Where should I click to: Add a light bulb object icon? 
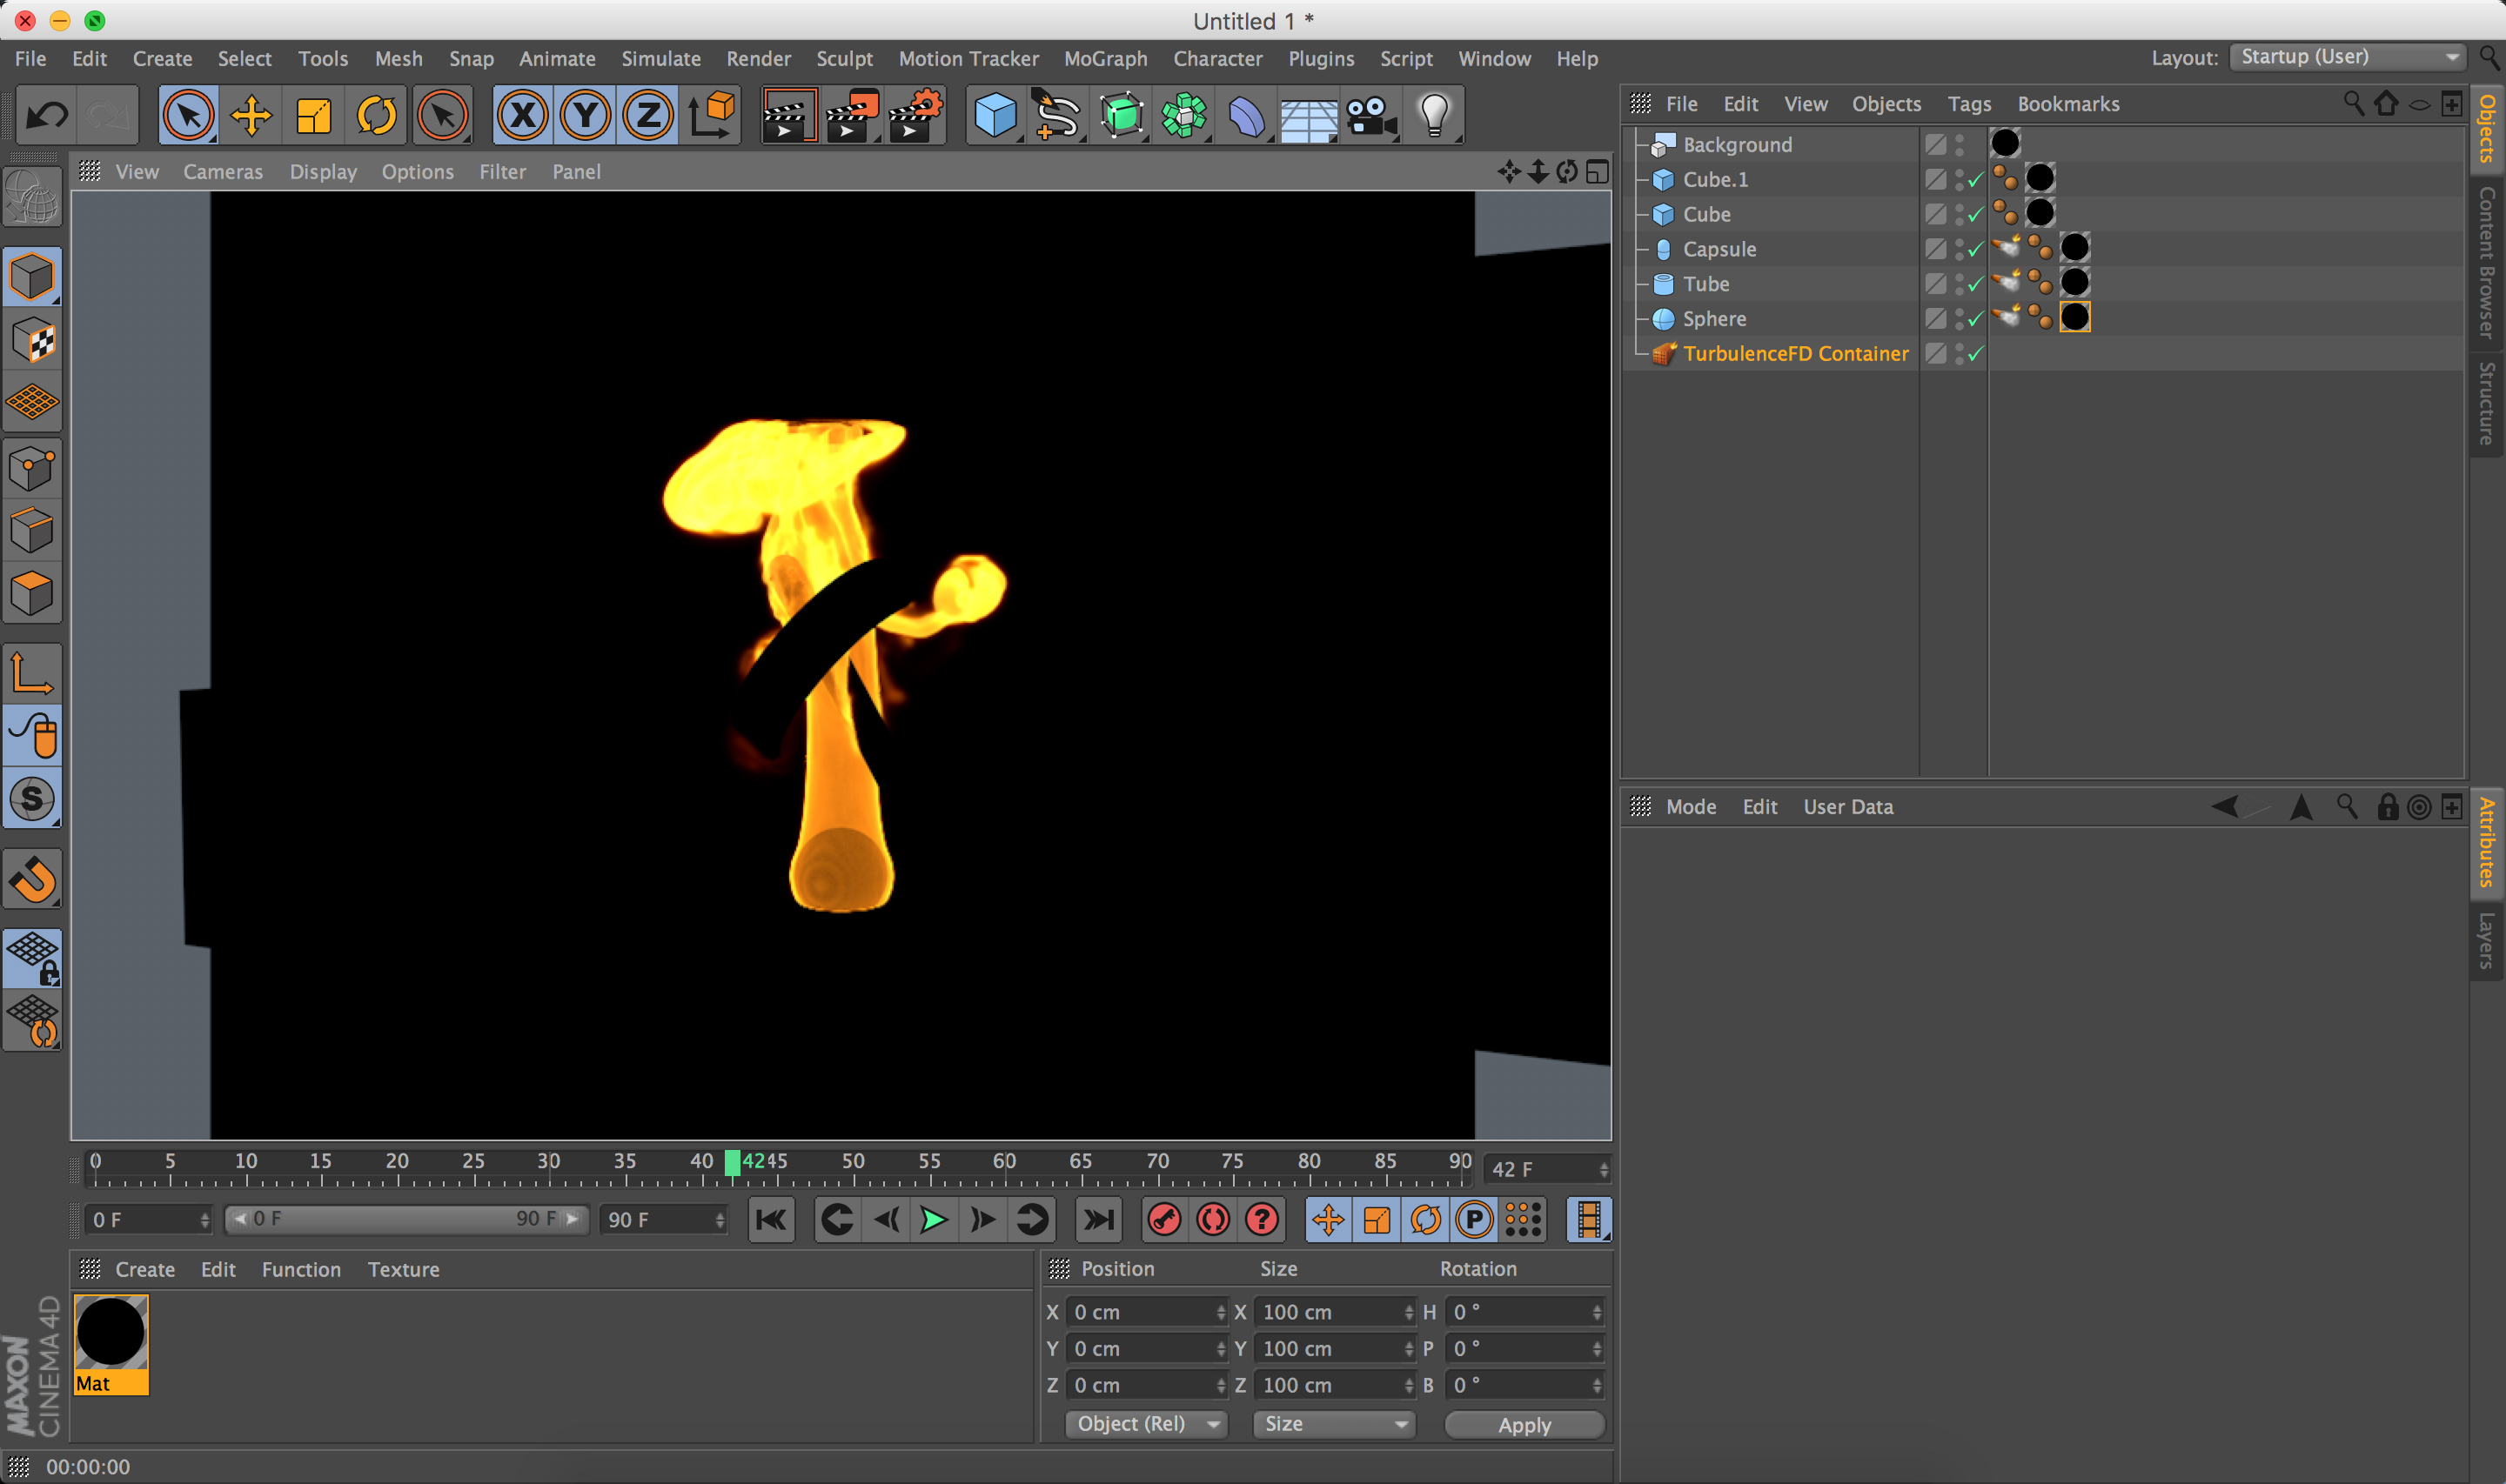click(1434, 116)
